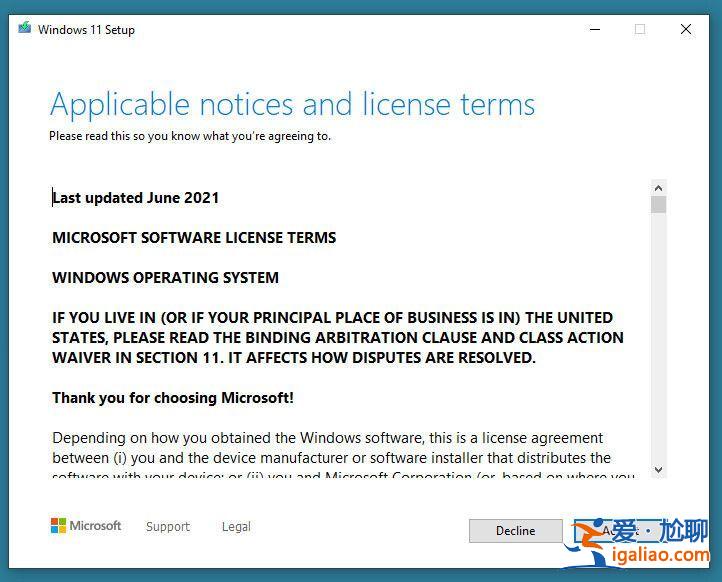Click the Windows 11 Setup title icon
Viewport: 722px width, 582px height.
click(x=24, y=29)
